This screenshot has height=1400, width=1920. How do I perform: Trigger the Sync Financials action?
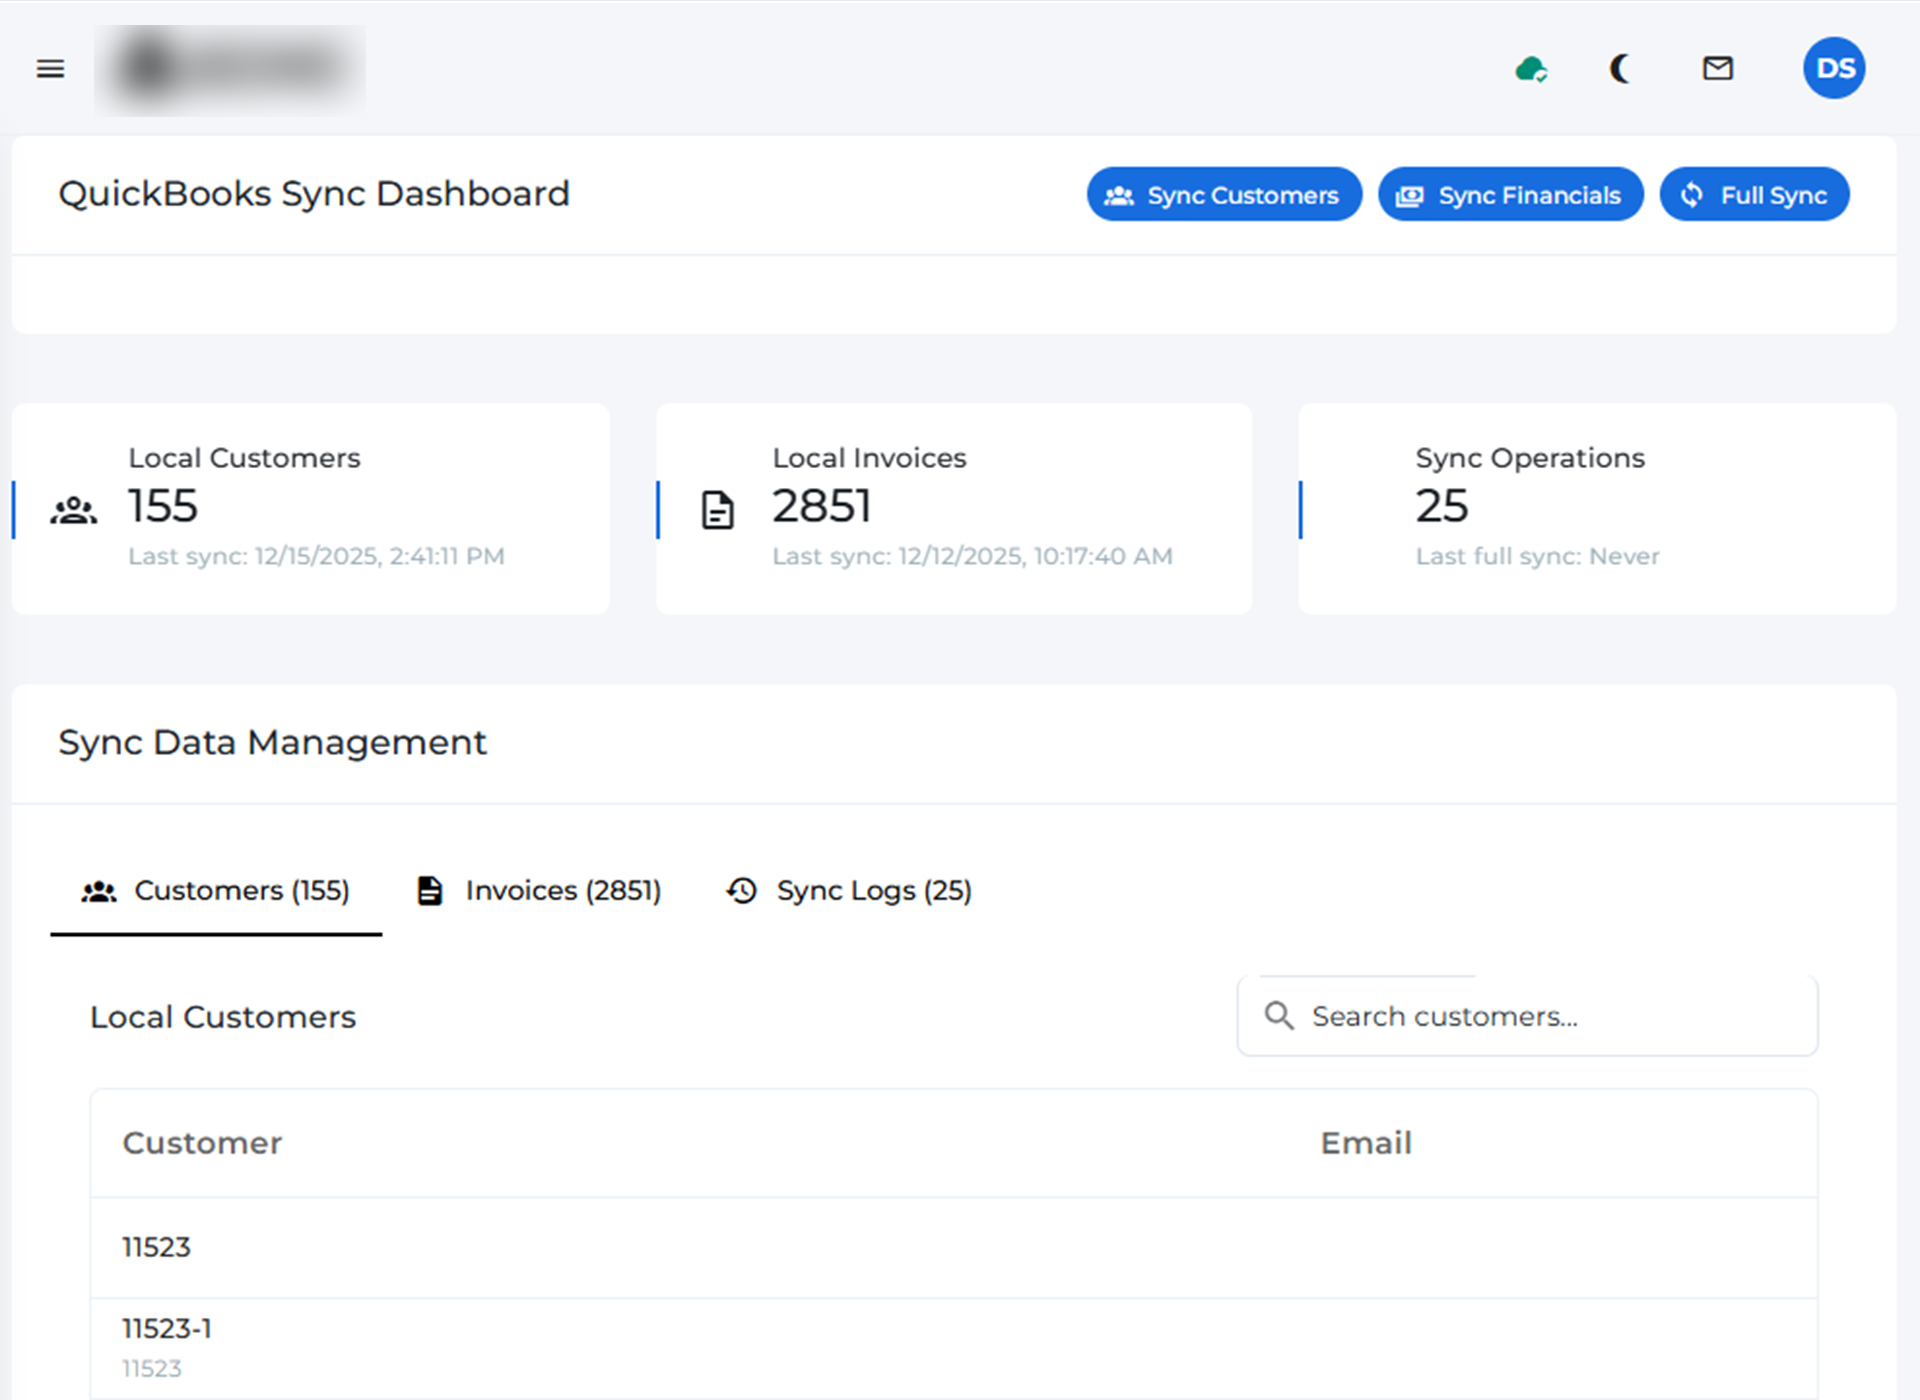pos(1510,194)
